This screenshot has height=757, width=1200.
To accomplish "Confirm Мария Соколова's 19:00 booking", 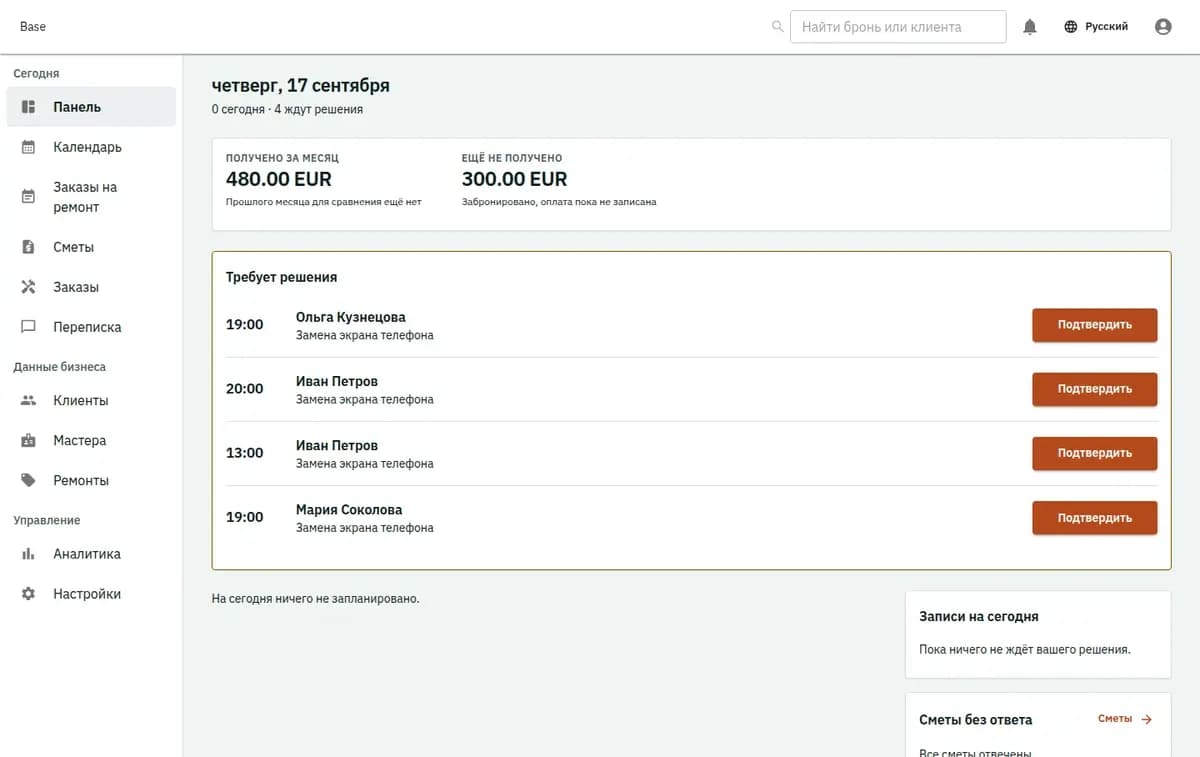I will point(1095,518).
